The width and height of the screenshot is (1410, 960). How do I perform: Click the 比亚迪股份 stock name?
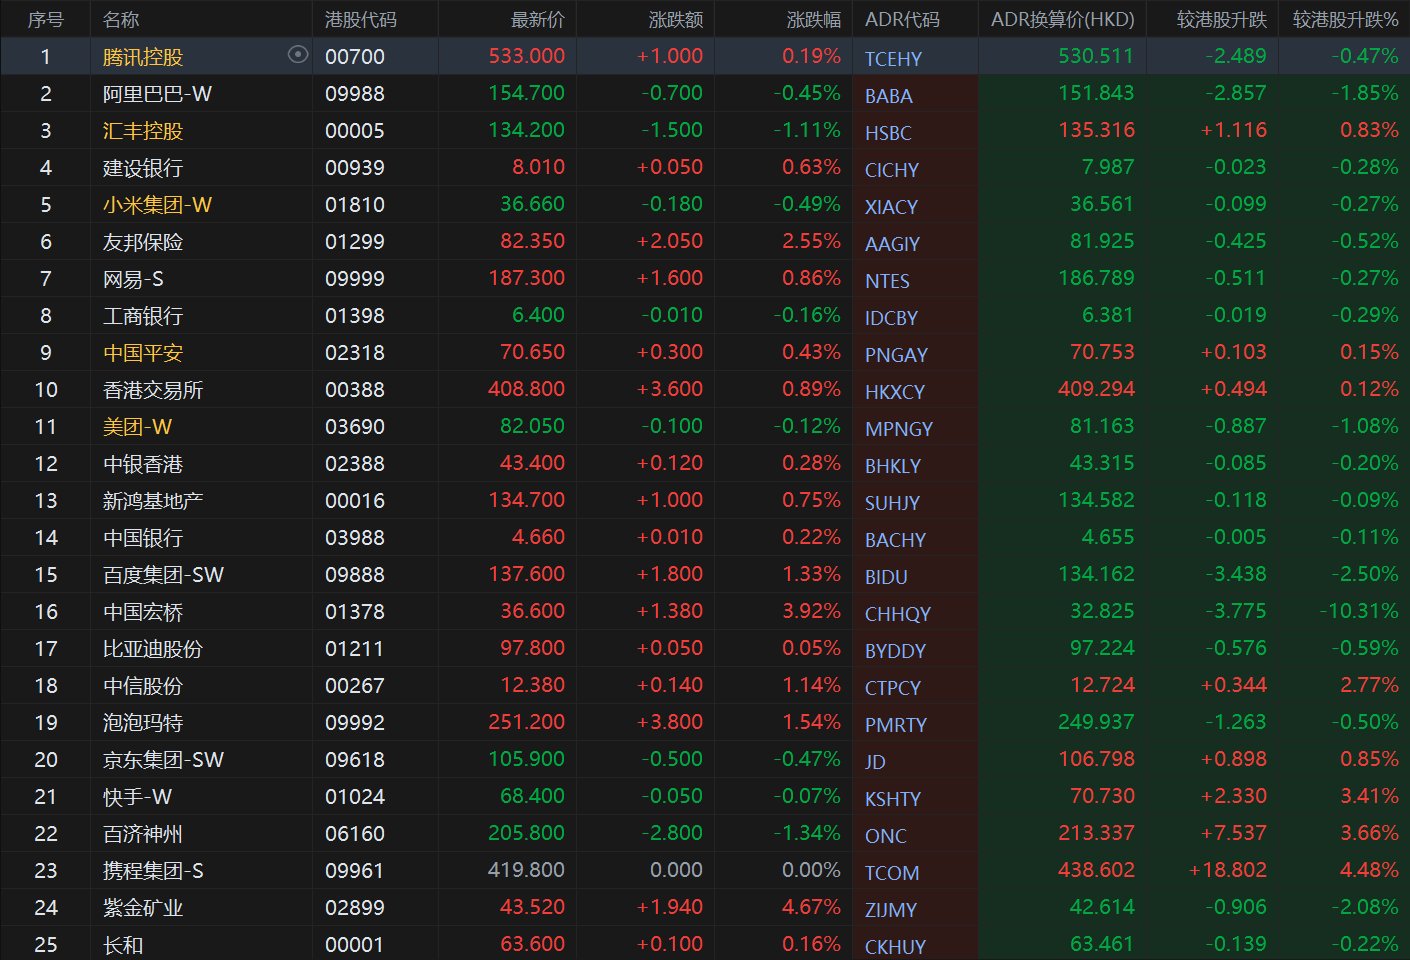152,649
